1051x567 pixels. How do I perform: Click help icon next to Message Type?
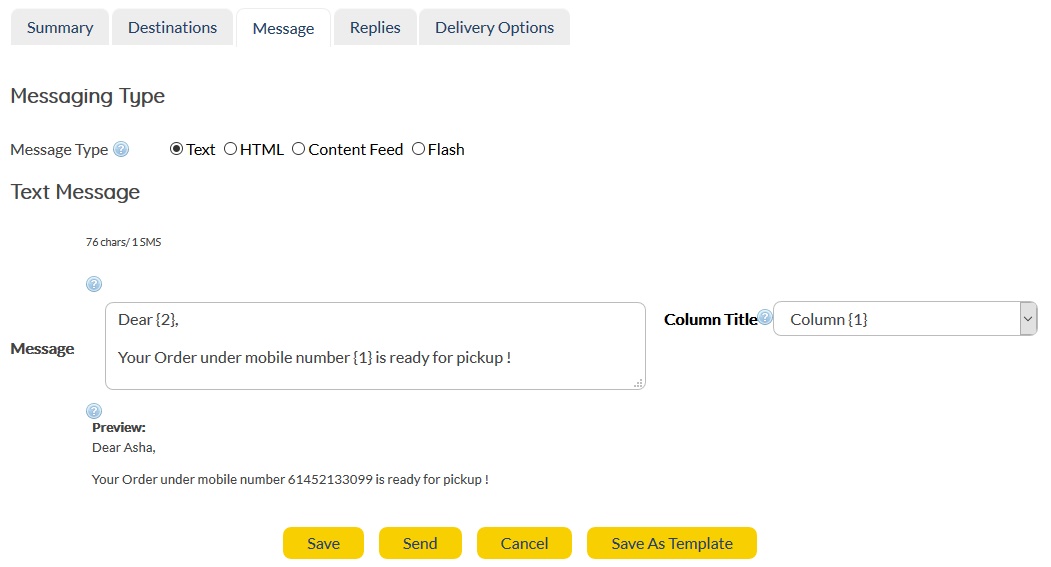point(121,150)
